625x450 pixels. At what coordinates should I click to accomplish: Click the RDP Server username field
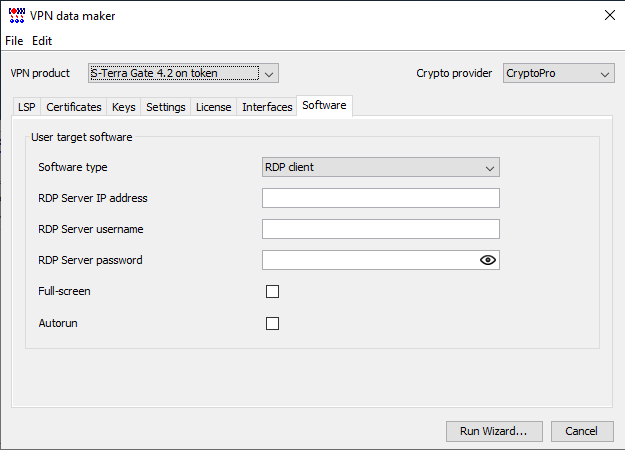[381, 229]
